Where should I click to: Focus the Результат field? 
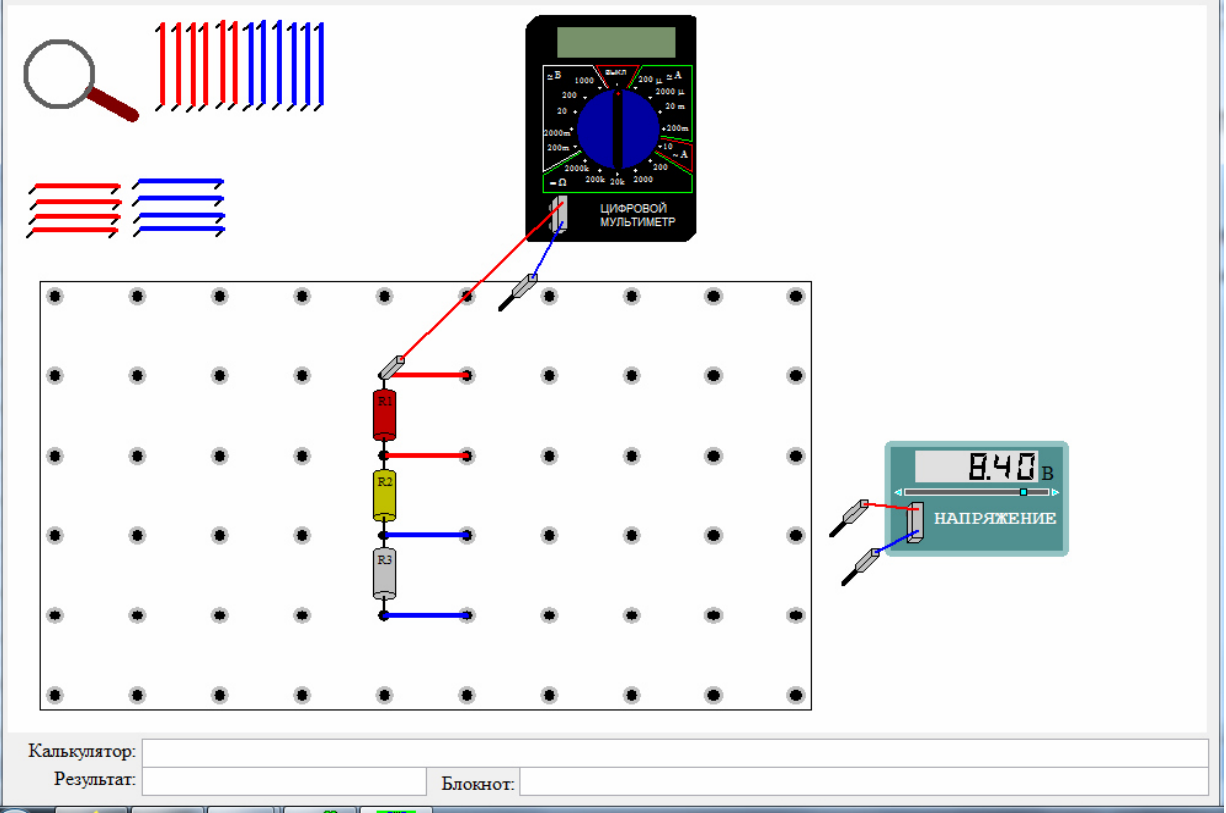click(285, 781)
